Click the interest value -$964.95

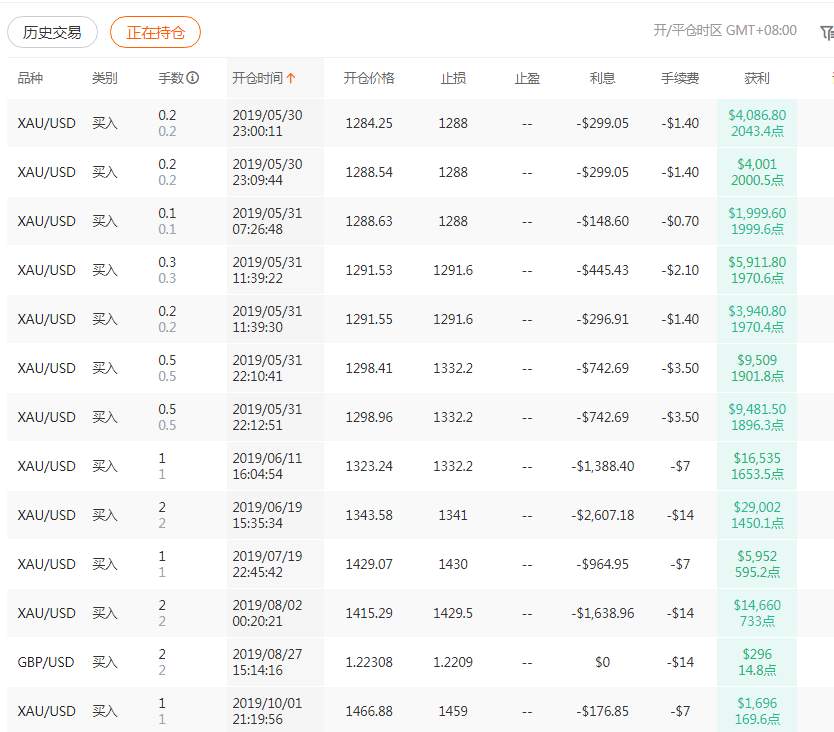point(603,564)
